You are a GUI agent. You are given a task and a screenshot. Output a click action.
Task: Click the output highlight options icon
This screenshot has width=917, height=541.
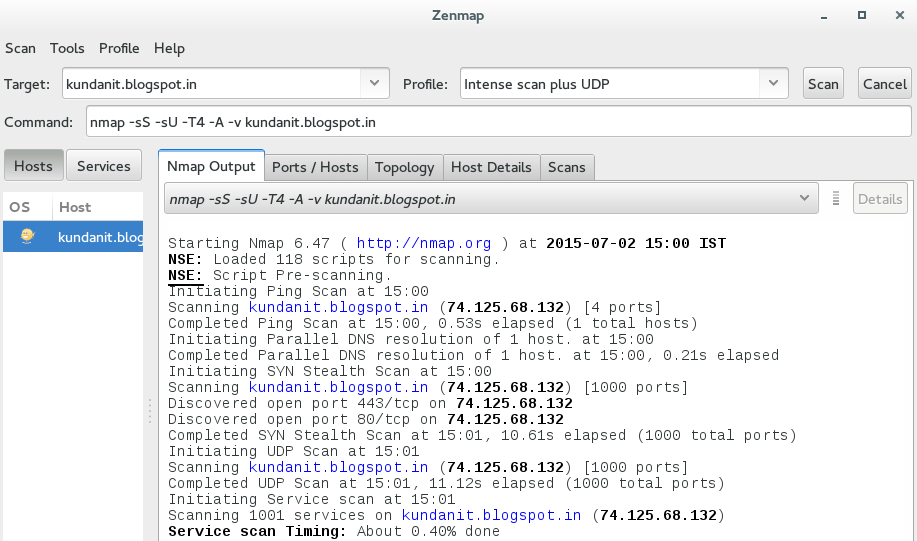836,199
